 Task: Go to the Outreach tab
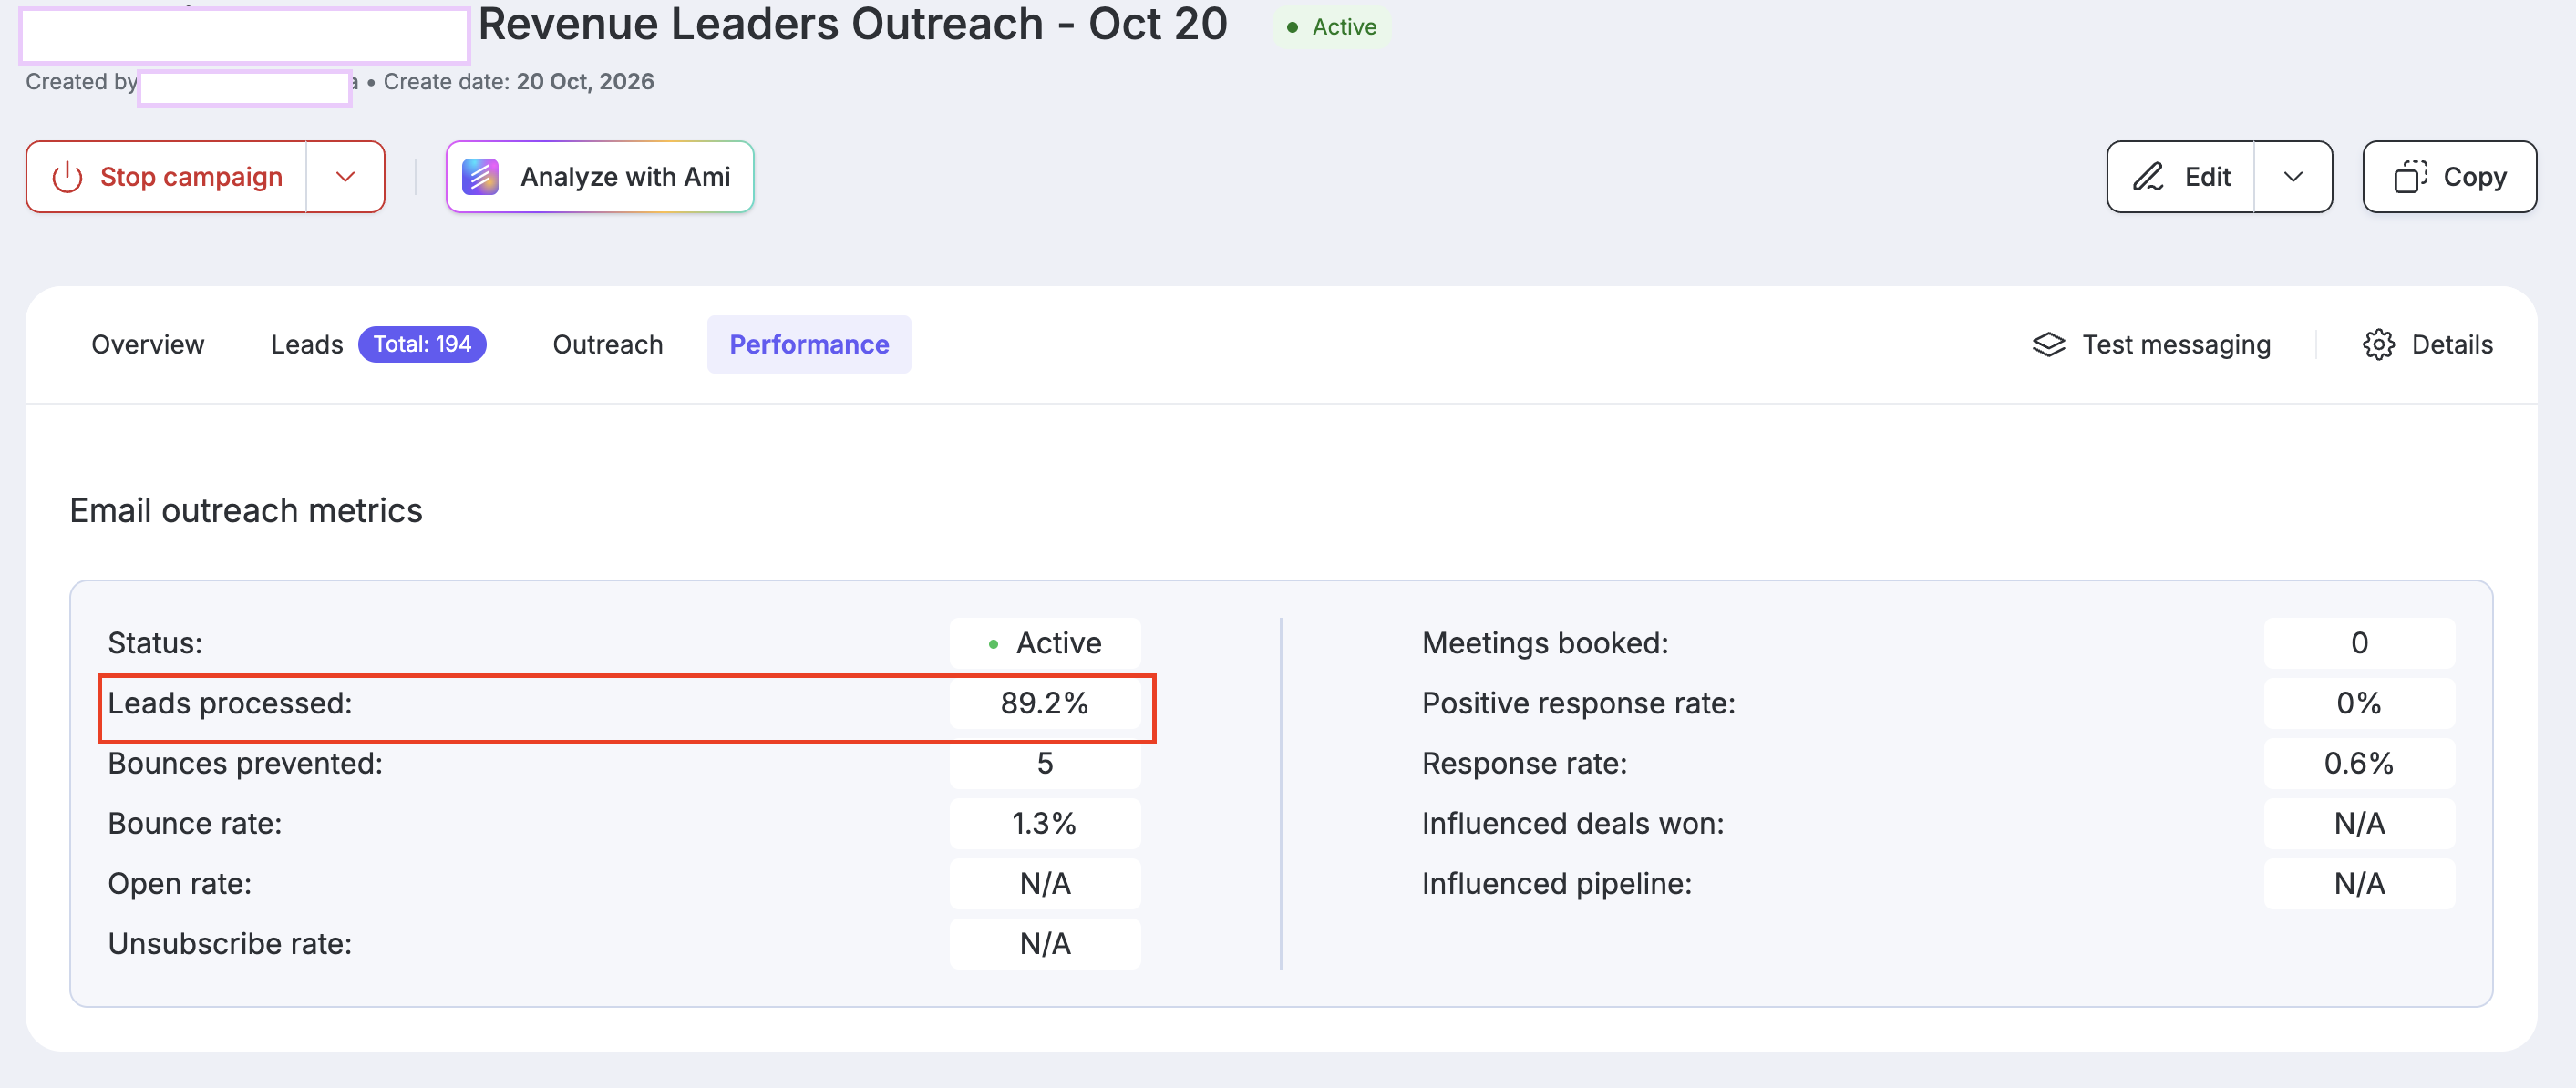coord(608,345)
